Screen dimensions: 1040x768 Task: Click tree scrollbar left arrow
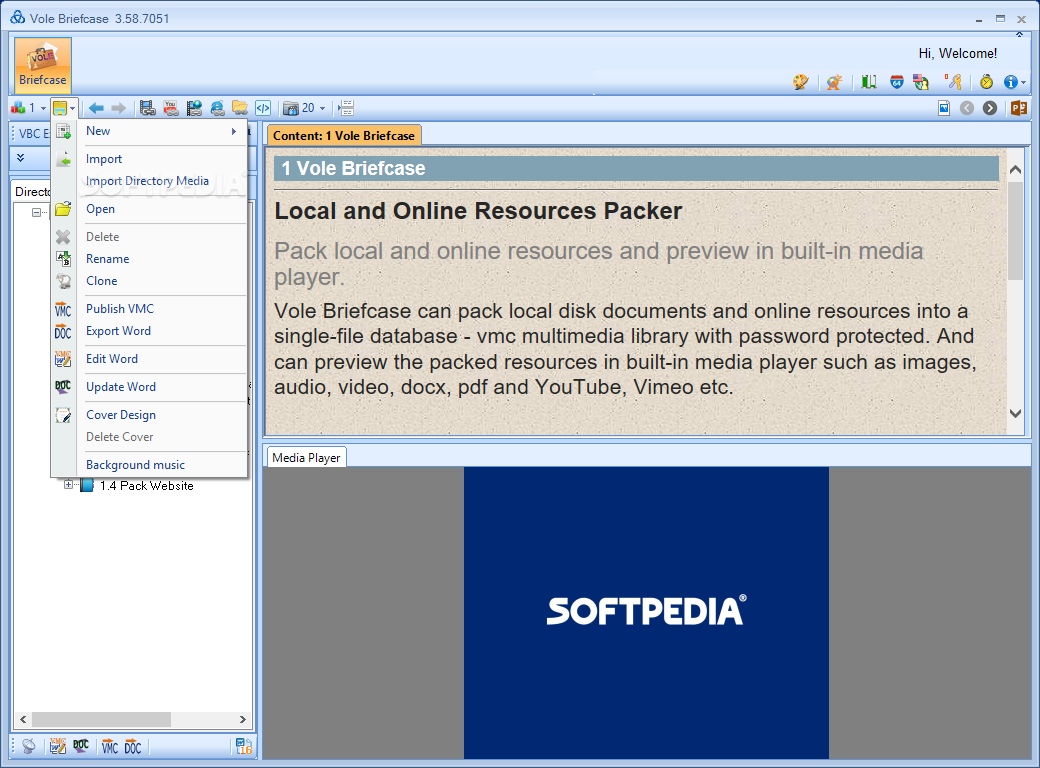(x=23, y=720)
